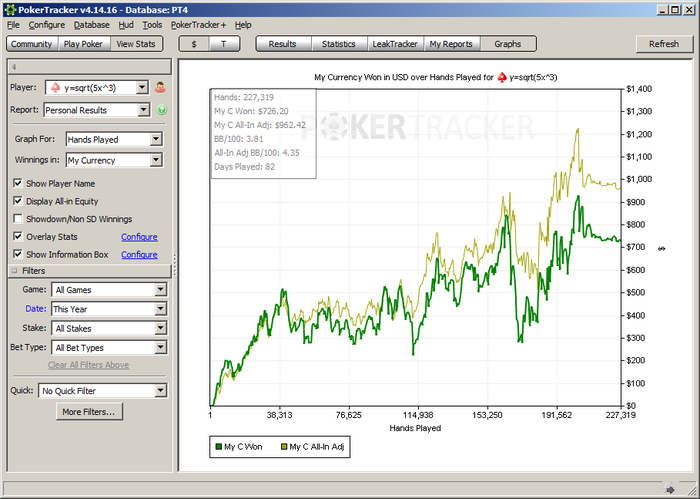Expand the Graph For dropdown
This screenshot has width=700, height=499.
tap(156, 139)
